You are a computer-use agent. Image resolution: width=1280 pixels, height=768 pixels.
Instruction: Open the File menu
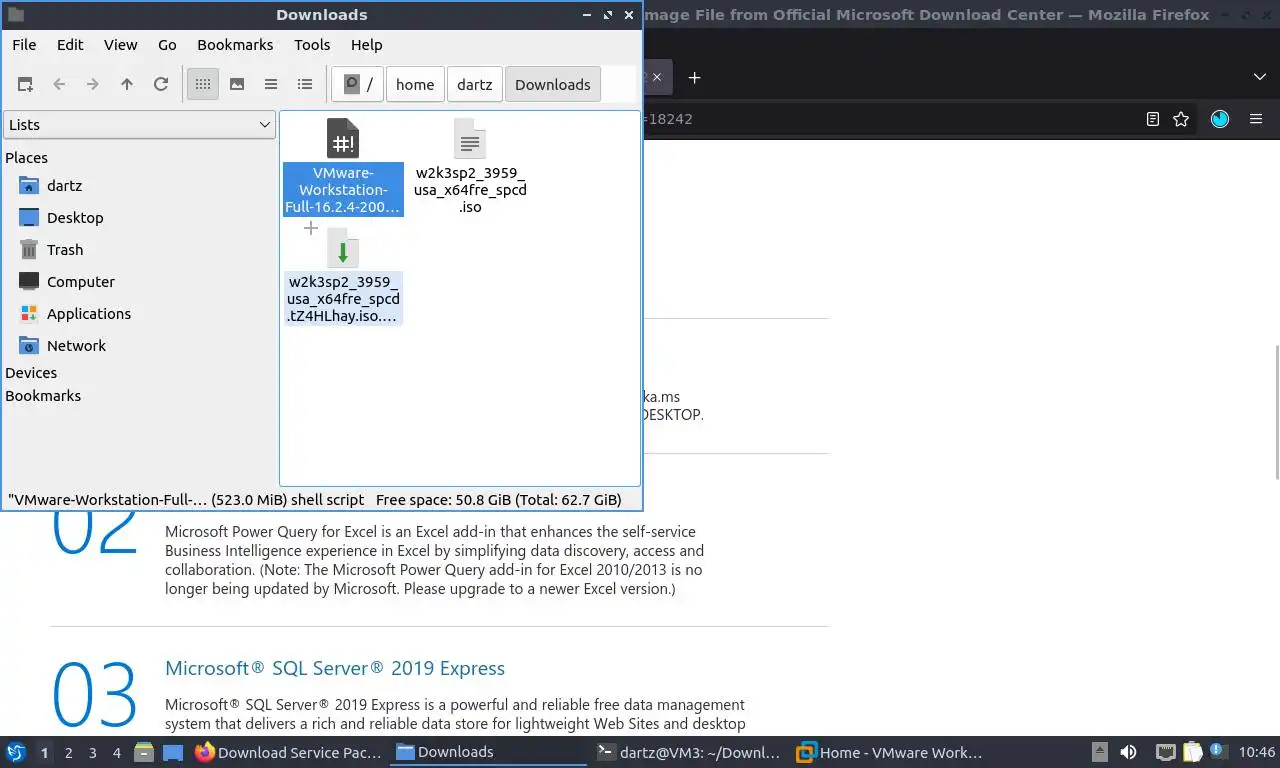(24, 45)
